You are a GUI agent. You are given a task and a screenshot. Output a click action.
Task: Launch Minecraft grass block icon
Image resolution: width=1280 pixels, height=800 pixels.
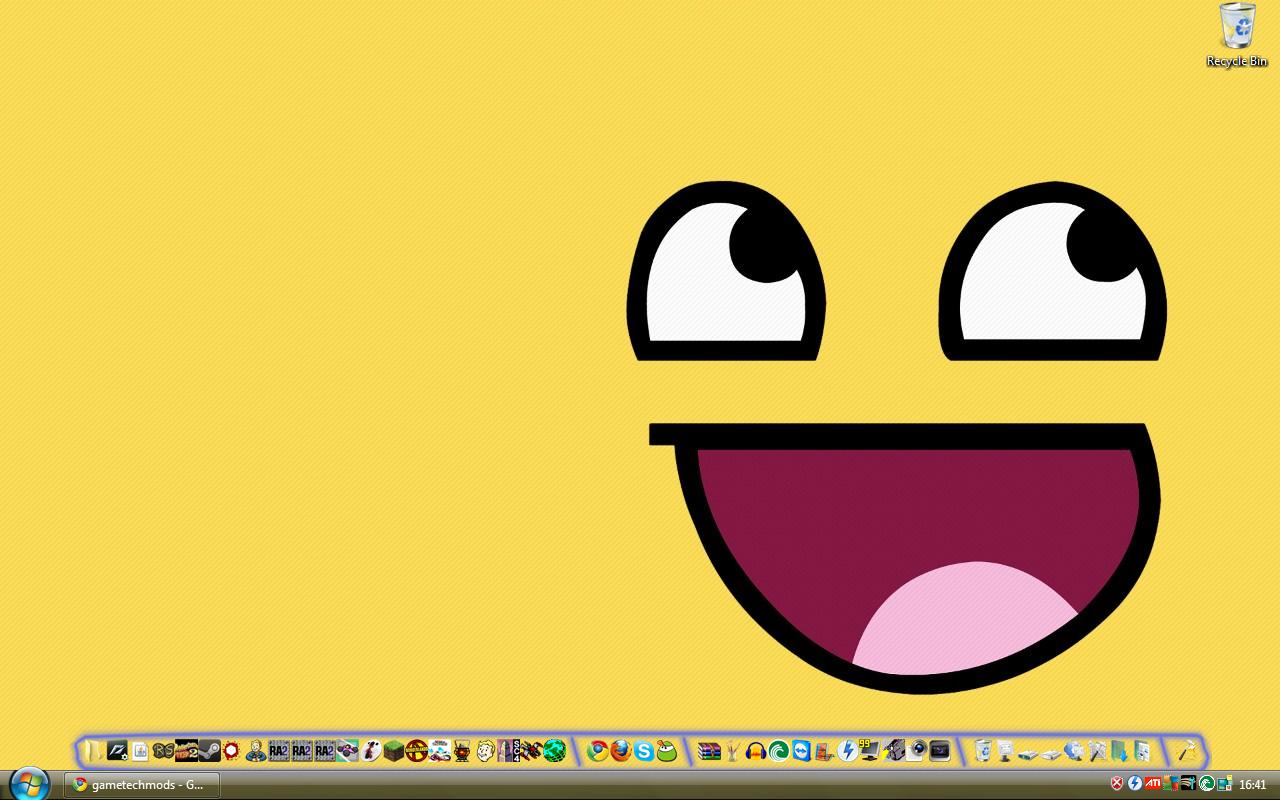click(393, 750)
